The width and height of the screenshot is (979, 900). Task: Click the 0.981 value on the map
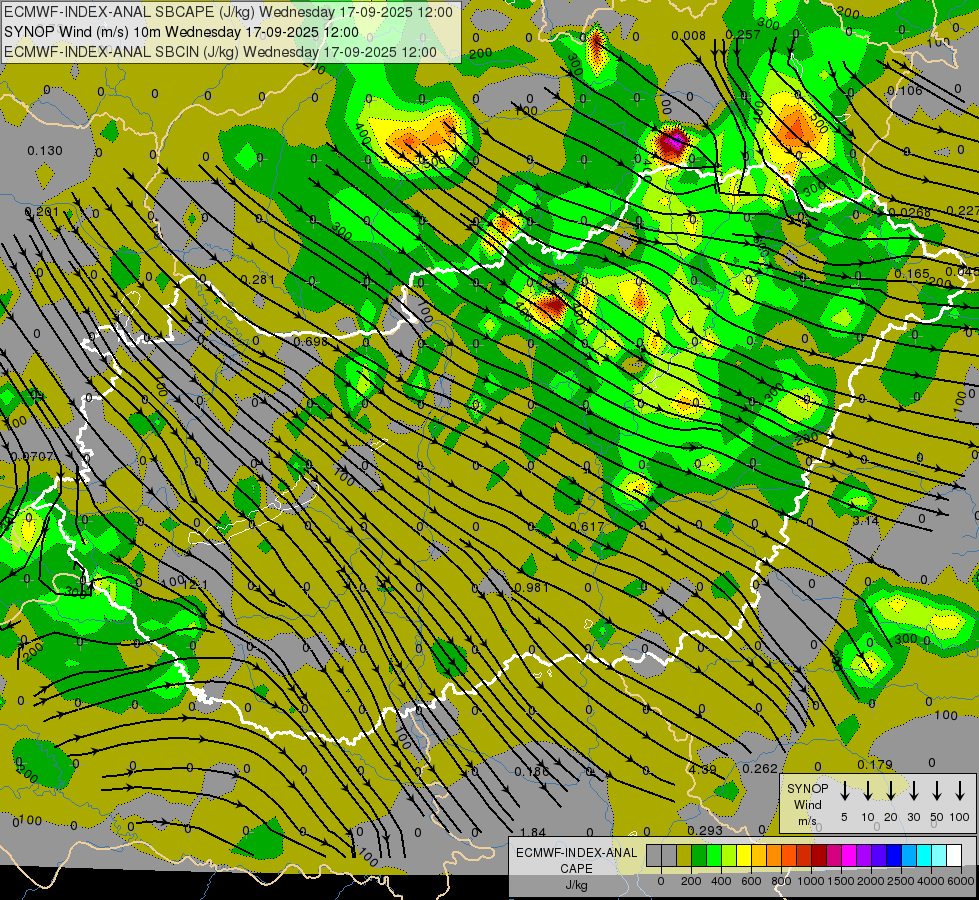click(532, 587)
